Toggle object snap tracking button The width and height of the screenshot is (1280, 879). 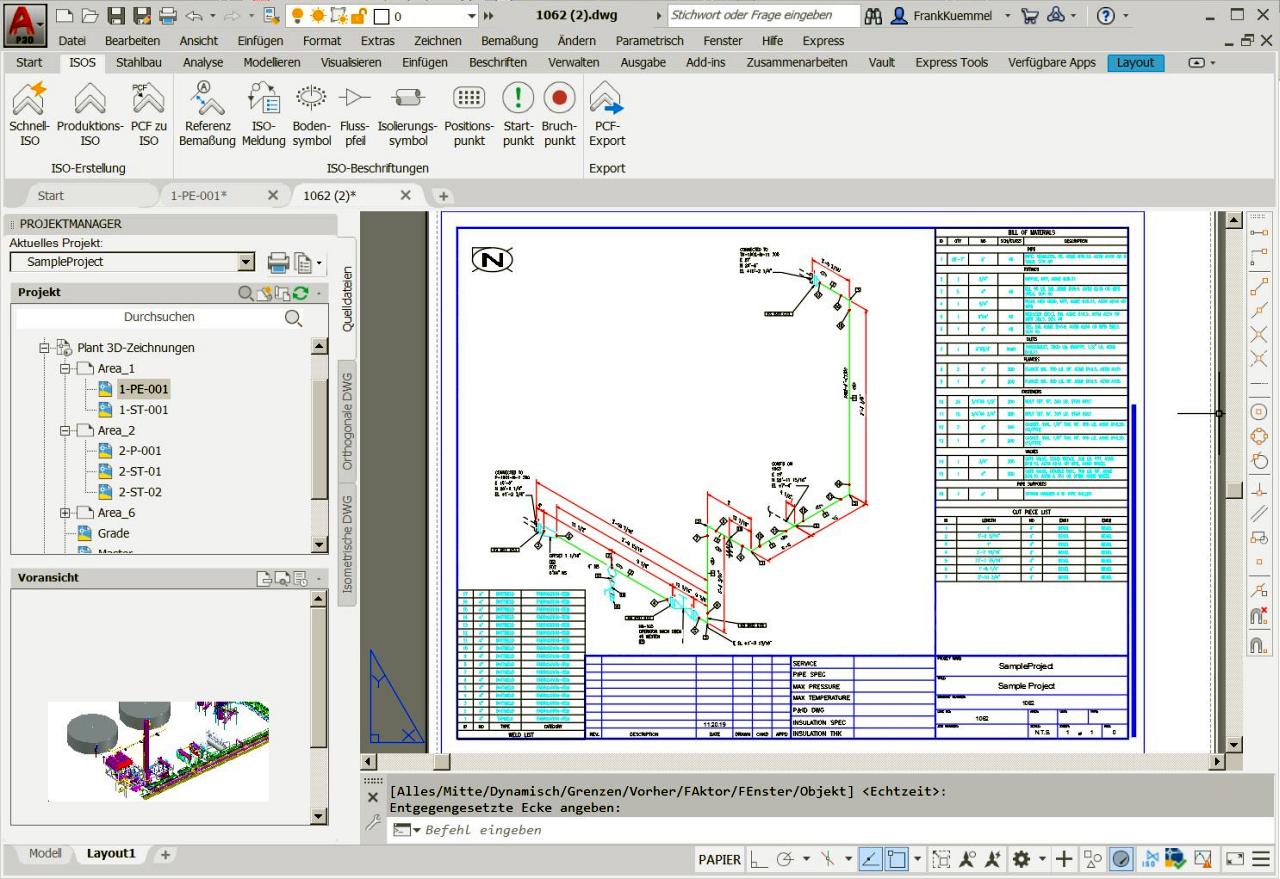pos(871,858)
